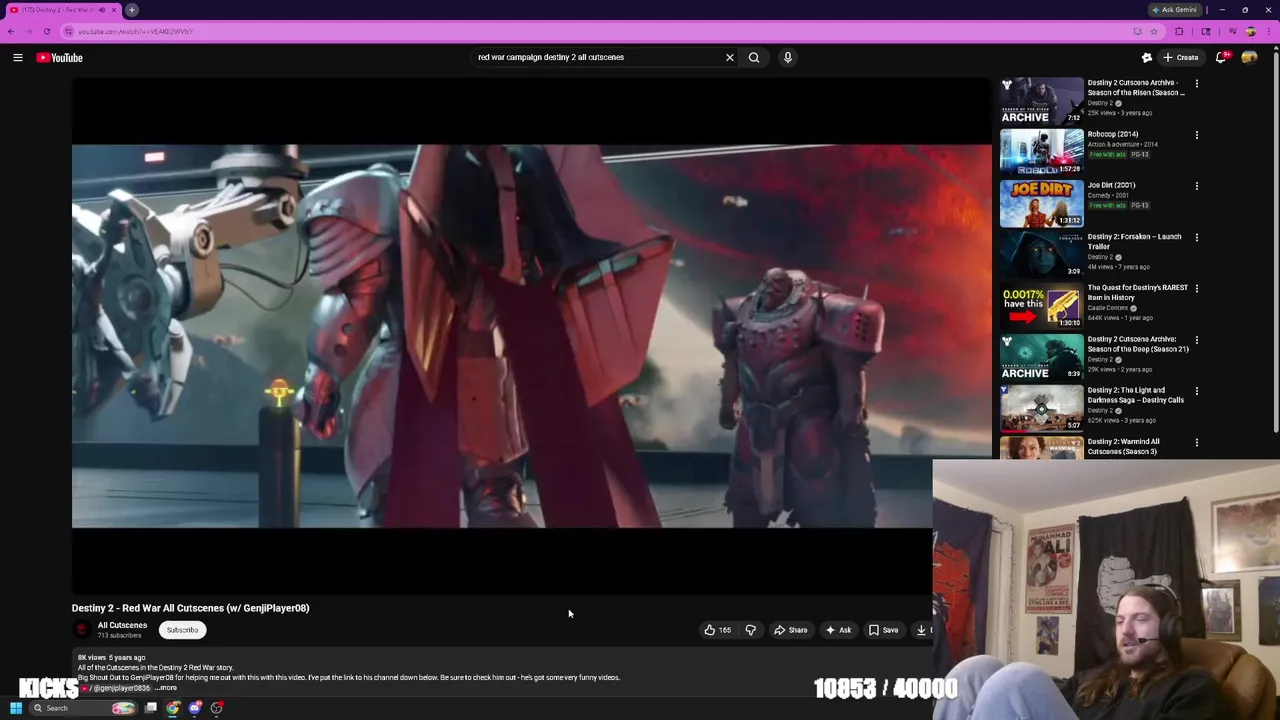This screenshot has height=720, width=1280.
Task: Open options for Forsaken Launch Trailer
Action: 1196,238
